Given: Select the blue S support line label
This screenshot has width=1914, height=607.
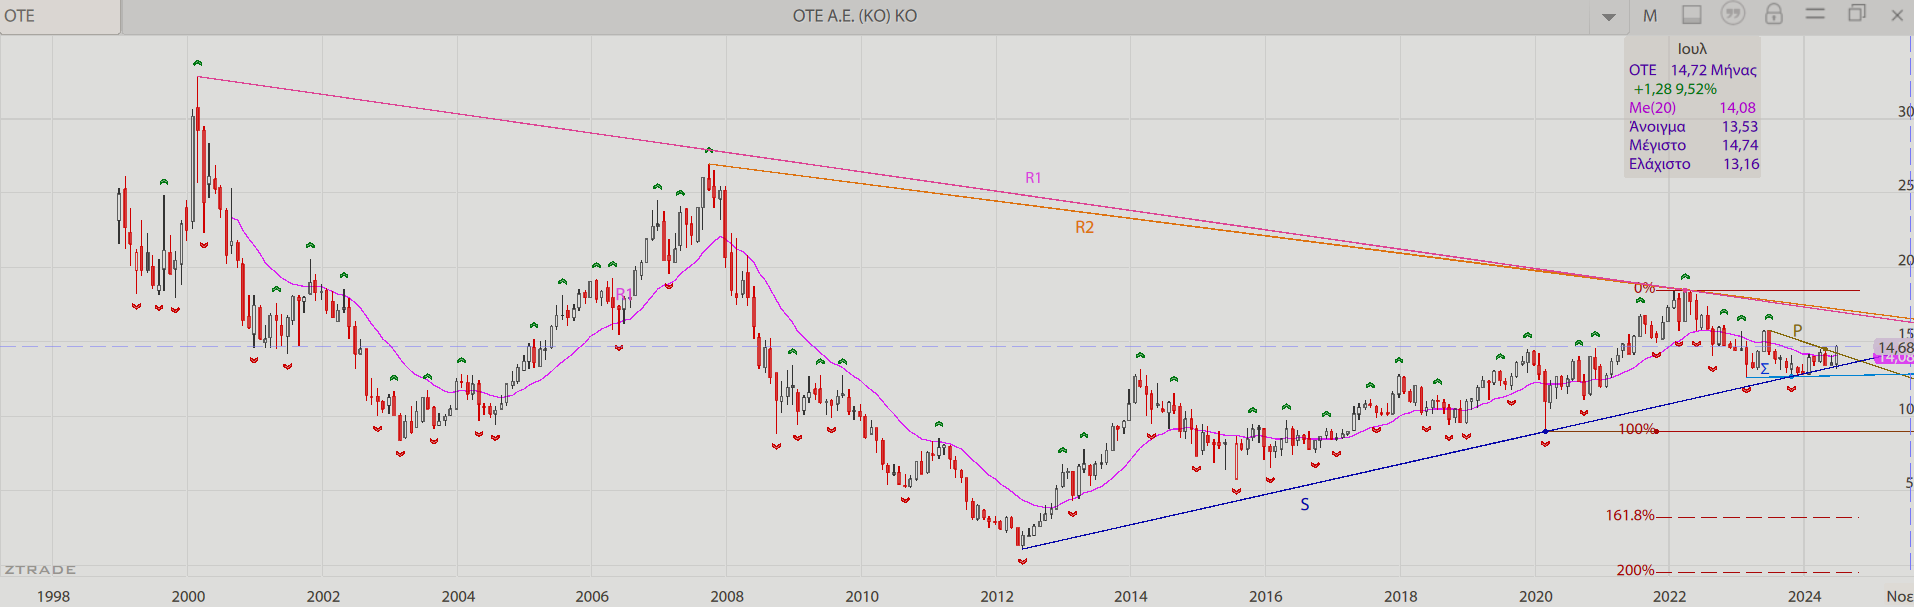Looking at the screenshot, I should (1305, 505).
